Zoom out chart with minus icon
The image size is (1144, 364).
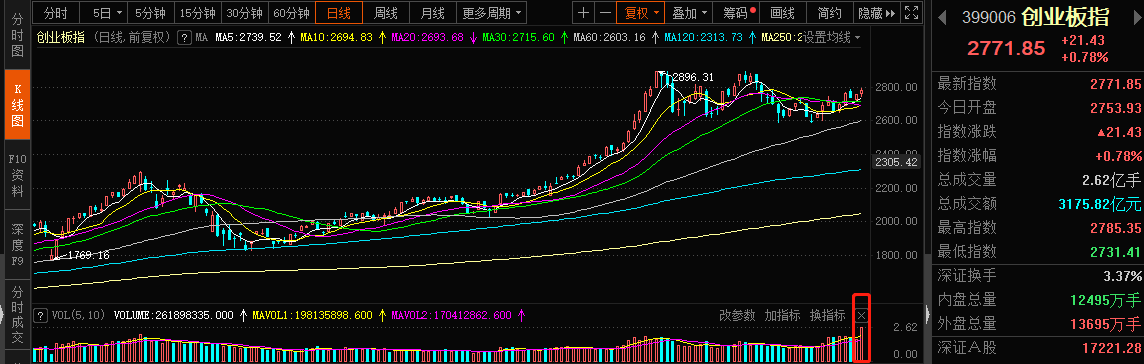click(x=605, y=12)
